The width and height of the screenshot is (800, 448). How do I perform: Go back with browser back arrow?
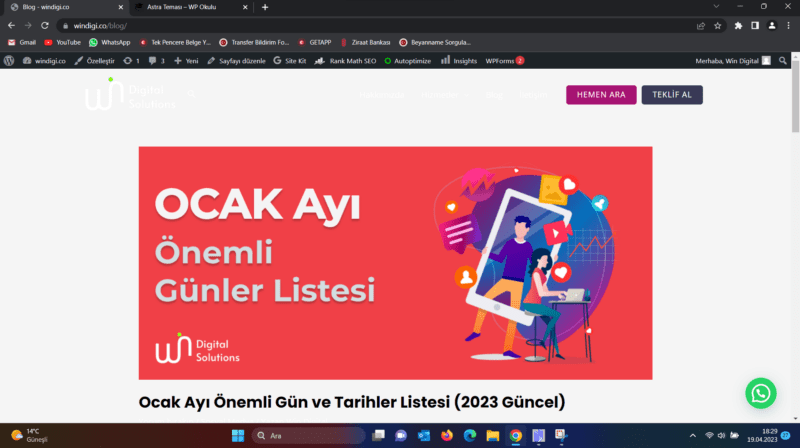11,26
